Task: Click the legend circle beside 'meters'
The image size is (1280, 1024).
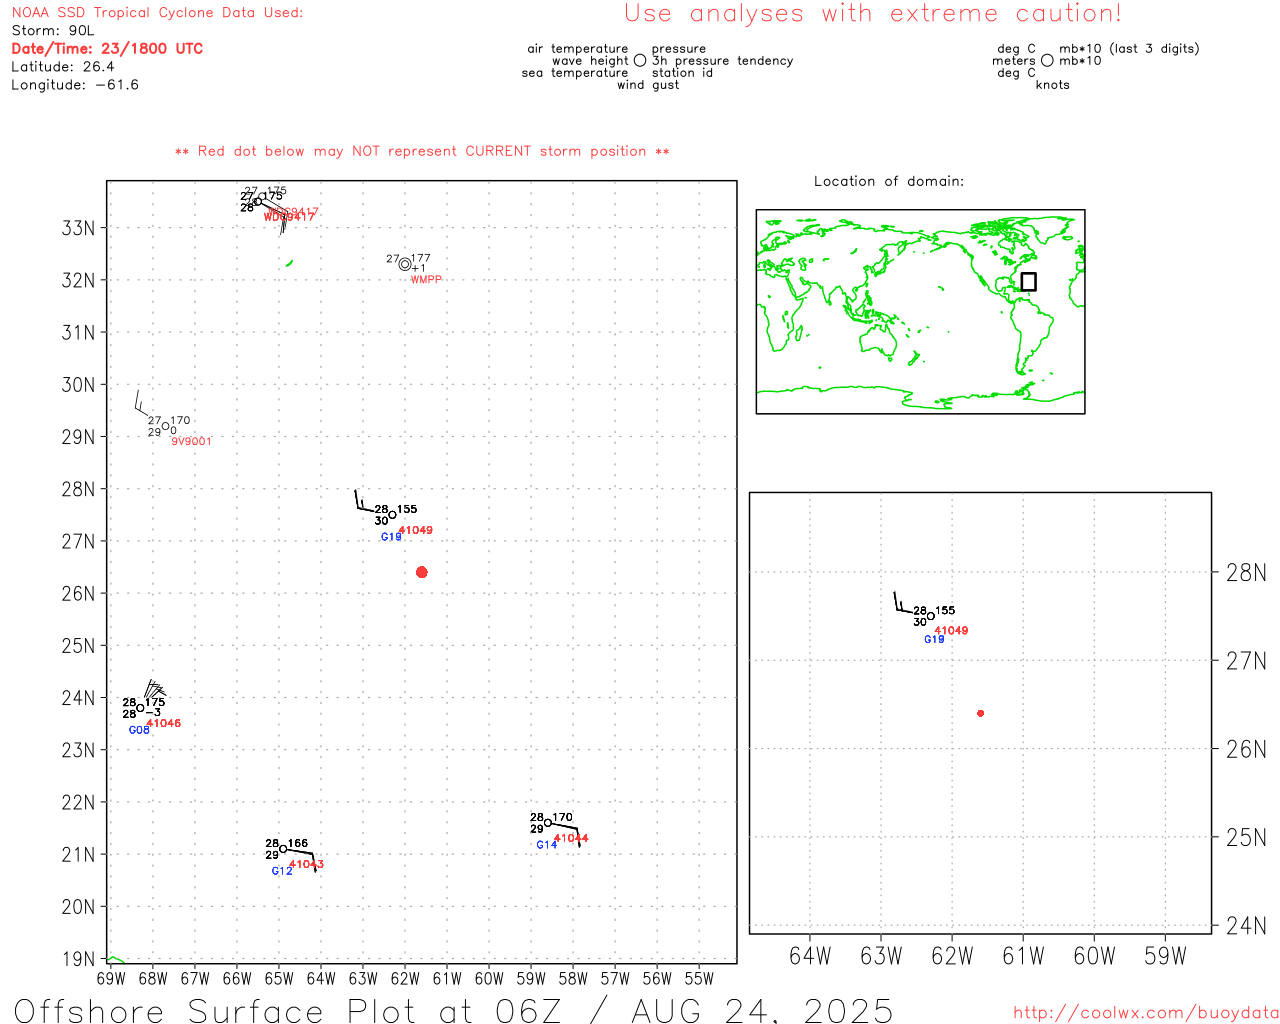Action: pyautogui.click(x=1047, y=61)
